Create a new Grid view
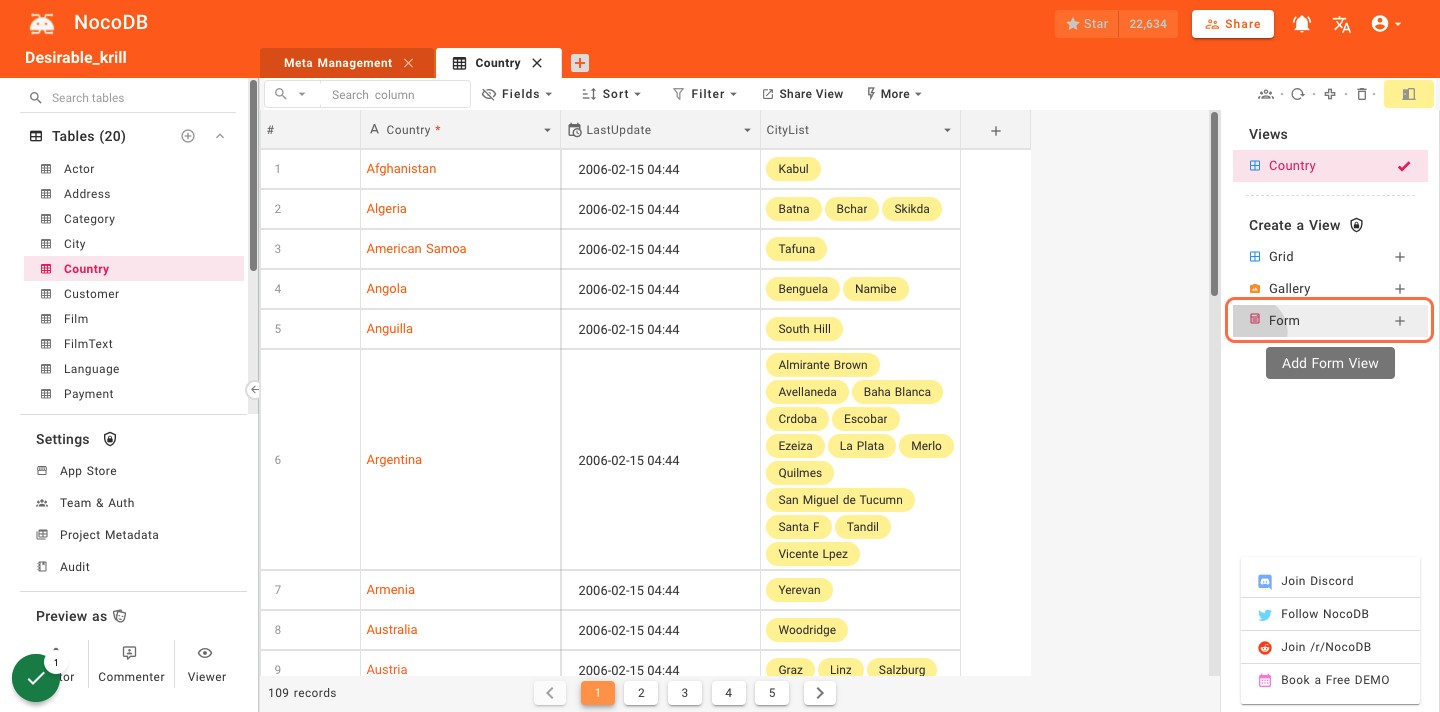This screenshot has height=712, width=1440. [1330, 257]
